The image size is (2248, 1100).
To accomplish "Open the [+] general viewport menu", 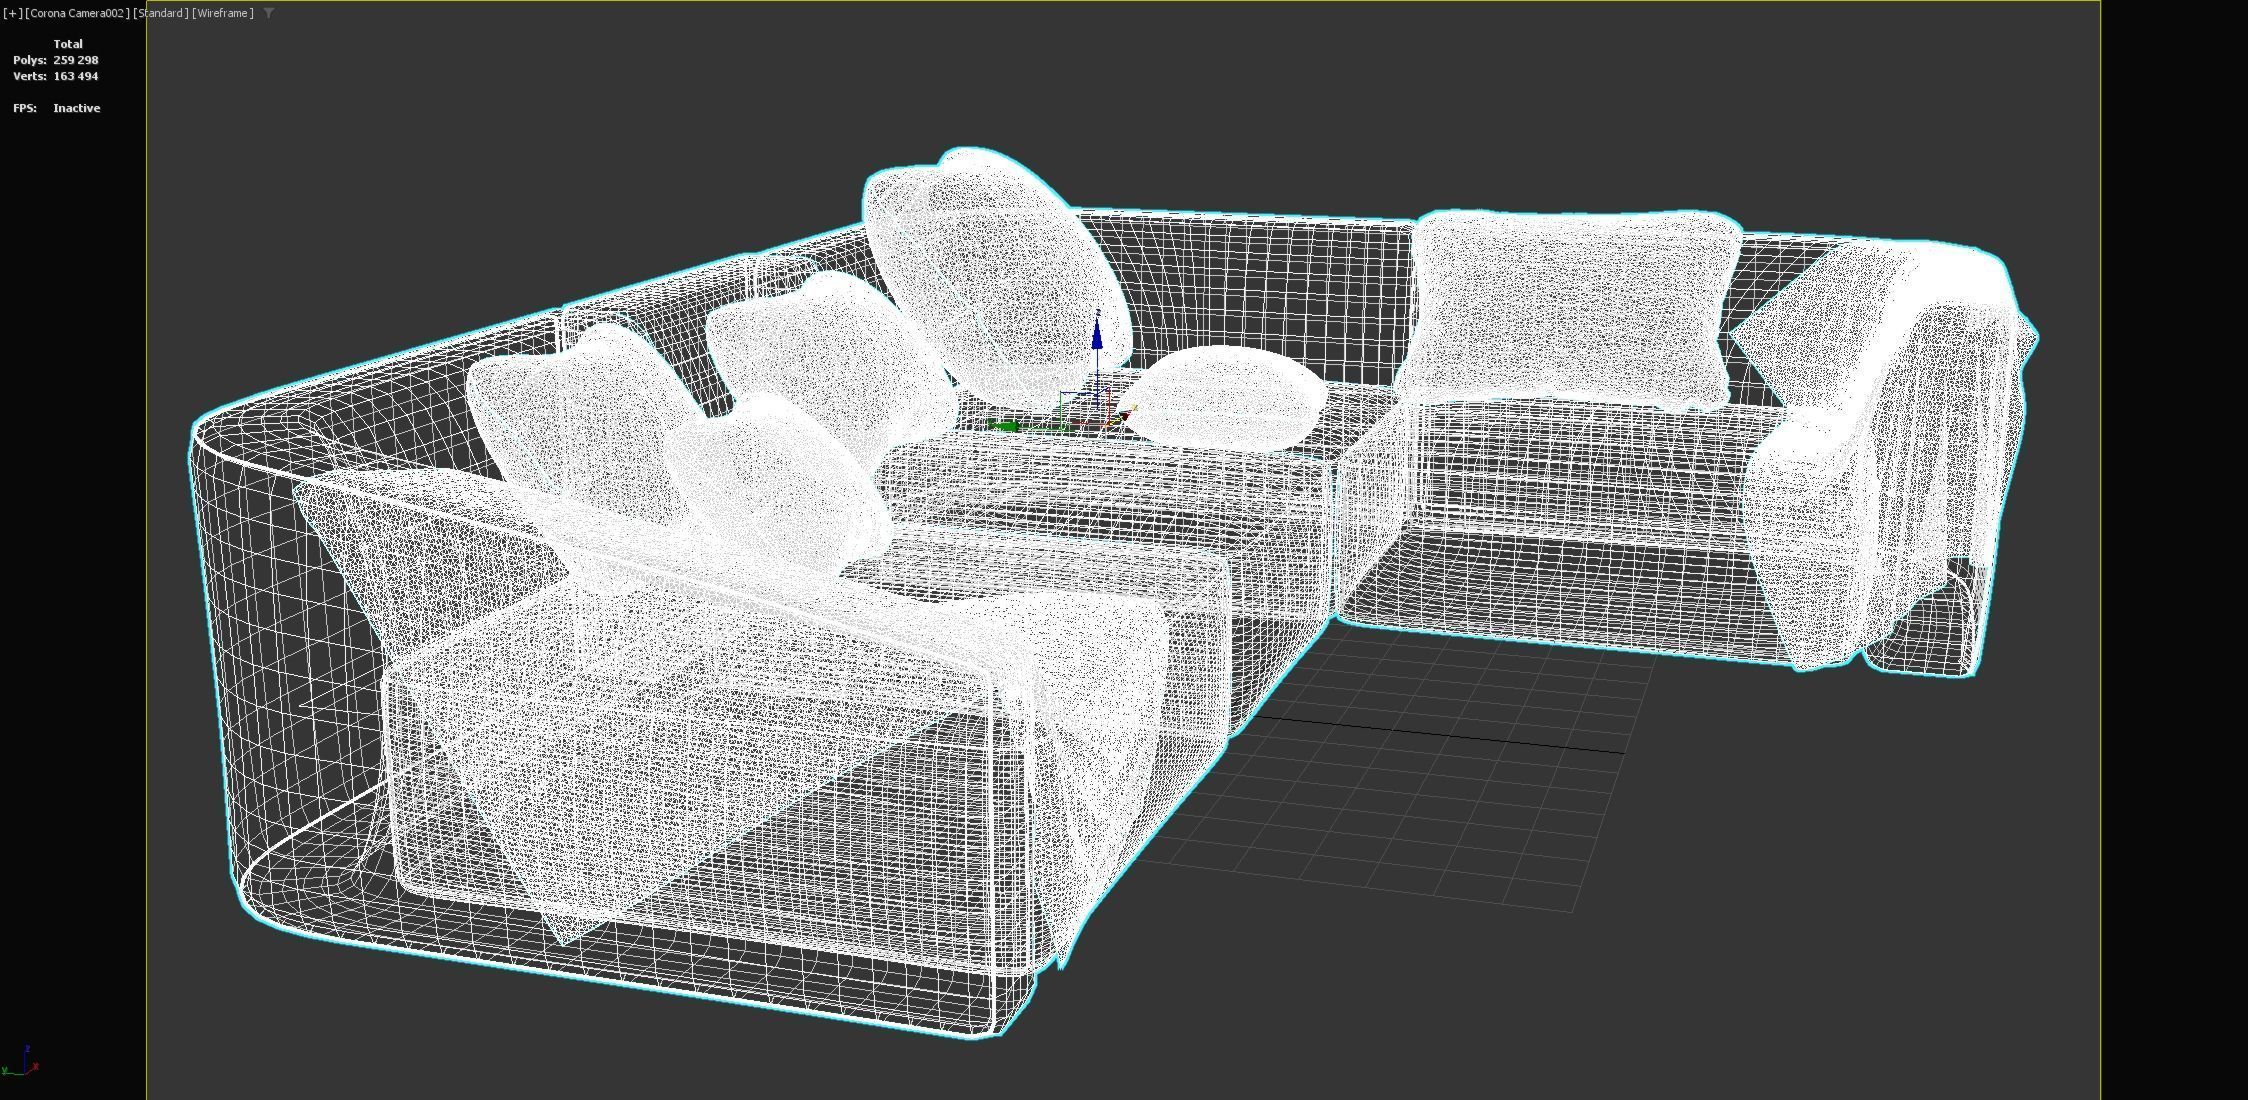I will 13,13.
